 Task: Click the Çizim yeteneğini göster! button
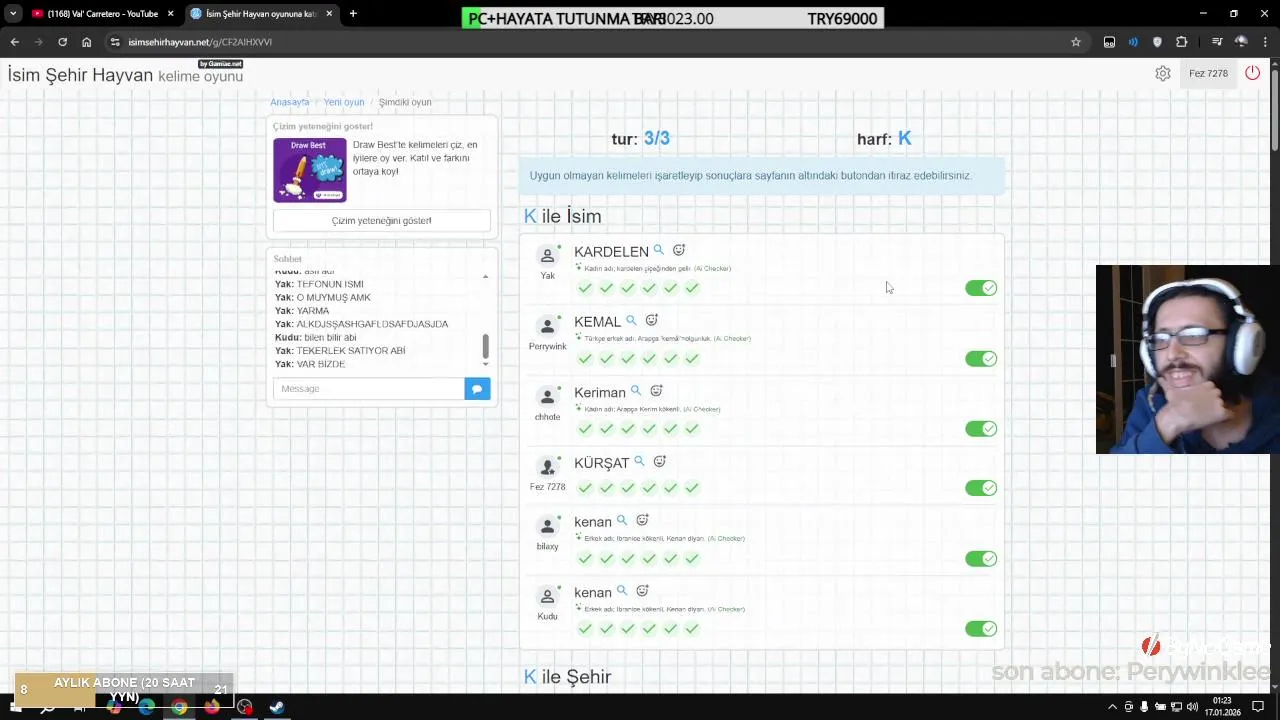[382, 221]
